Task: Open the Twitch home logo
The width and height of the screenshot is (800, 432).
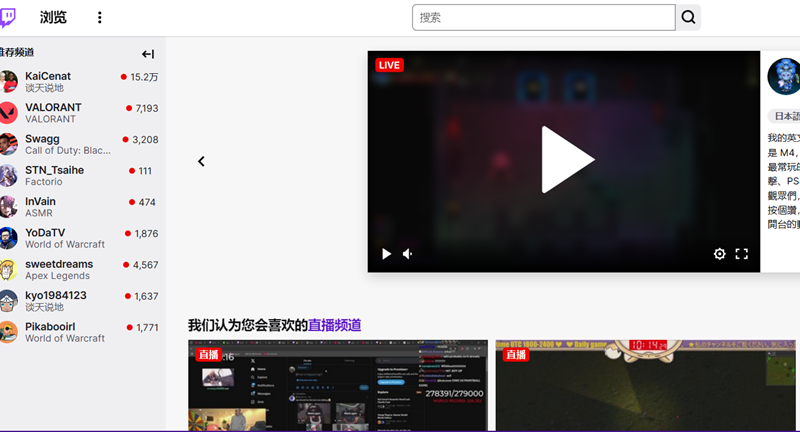Action: [7, 17]
